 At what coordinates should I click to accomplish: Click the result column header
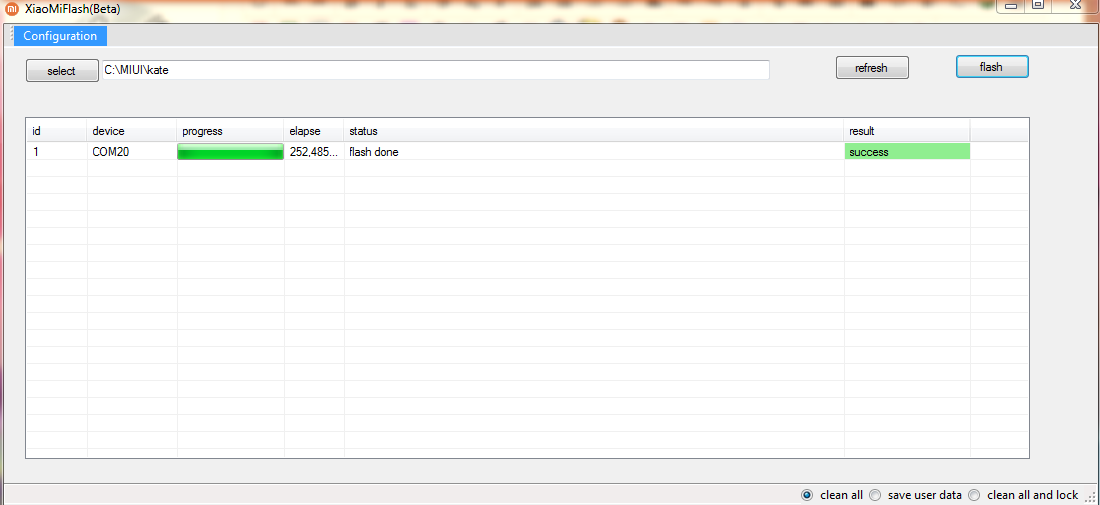(x=907, y=131)
